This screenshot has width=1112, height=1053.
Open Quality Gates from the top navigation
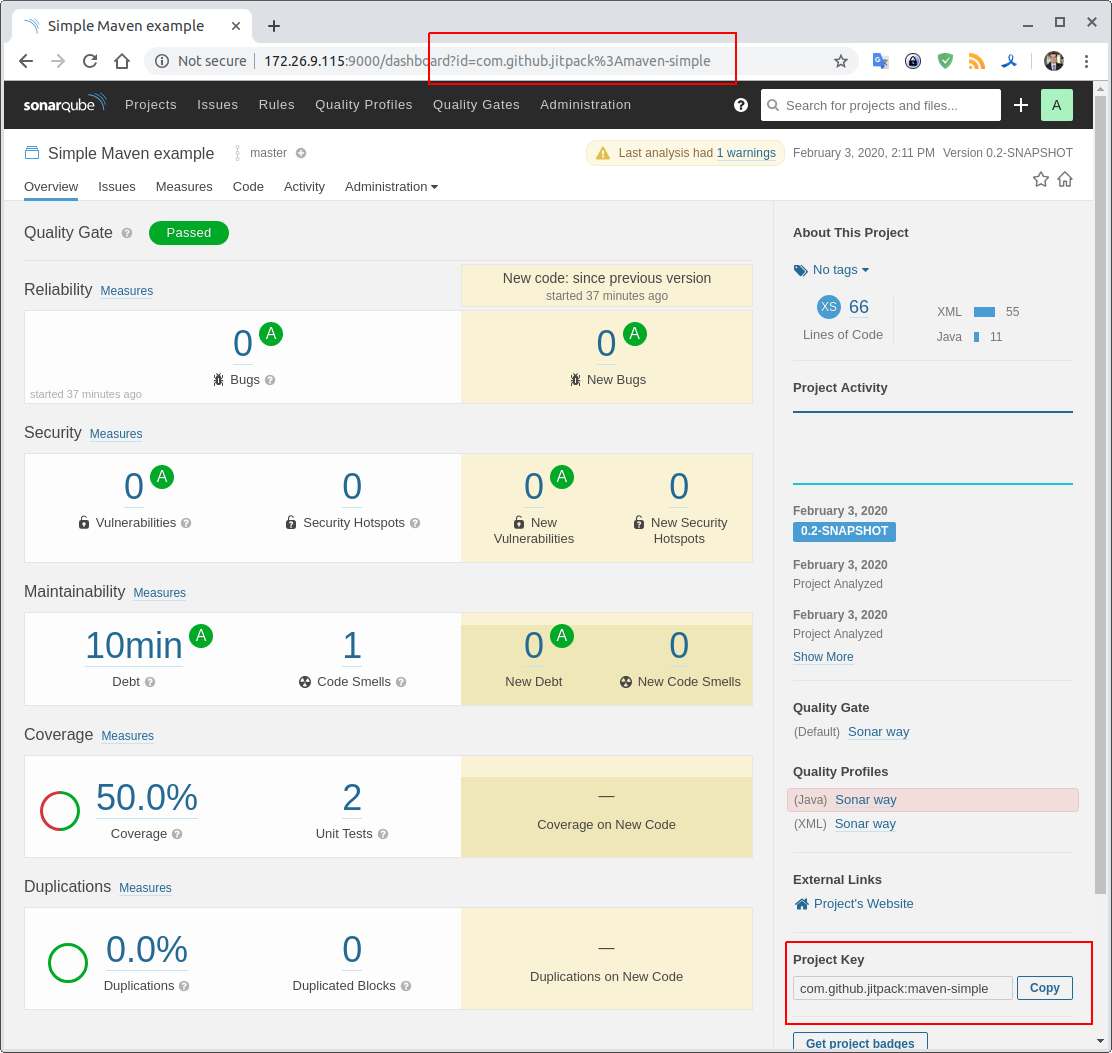(x=476, y=105)
